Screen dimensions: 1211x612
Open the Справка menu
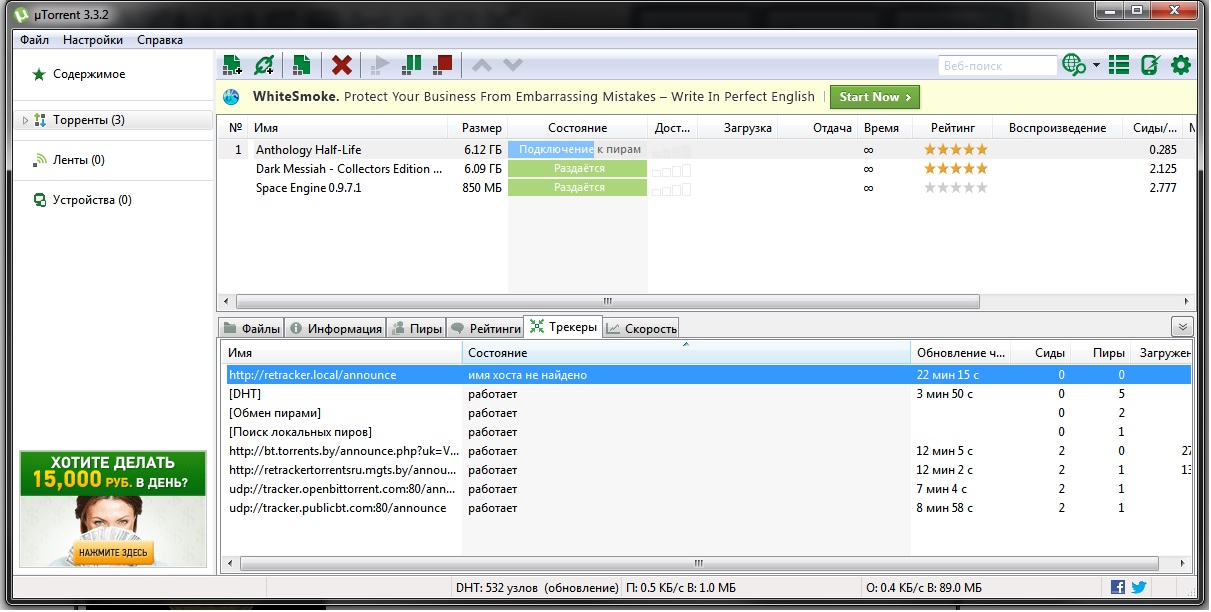point(160,40)
